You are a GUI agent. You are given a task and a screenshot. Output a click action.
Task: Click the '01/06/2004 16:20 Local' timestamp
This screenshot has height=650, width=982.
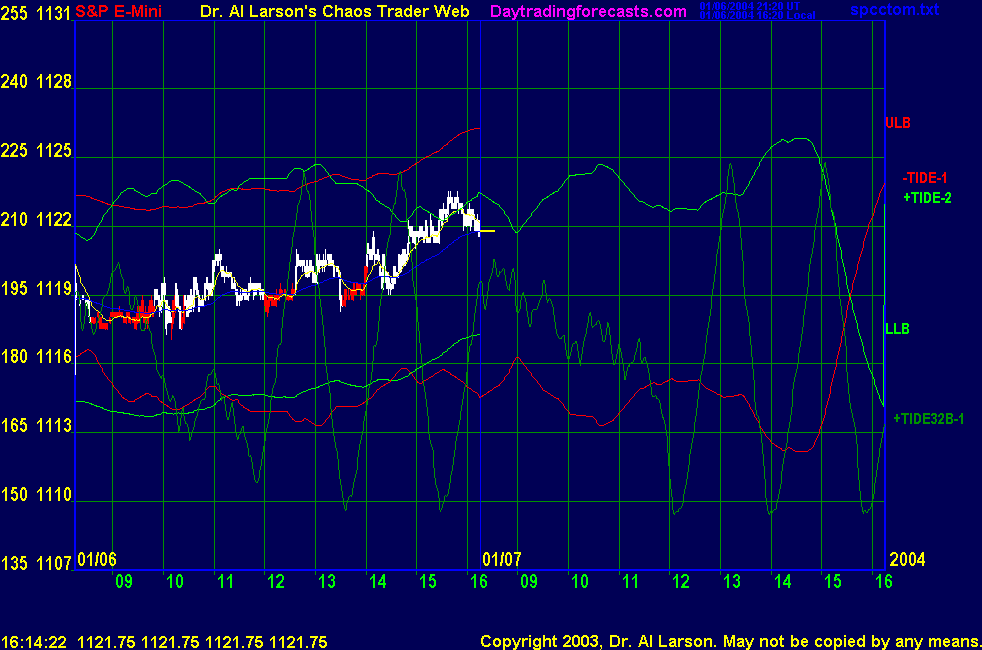(x=757, y=16)
